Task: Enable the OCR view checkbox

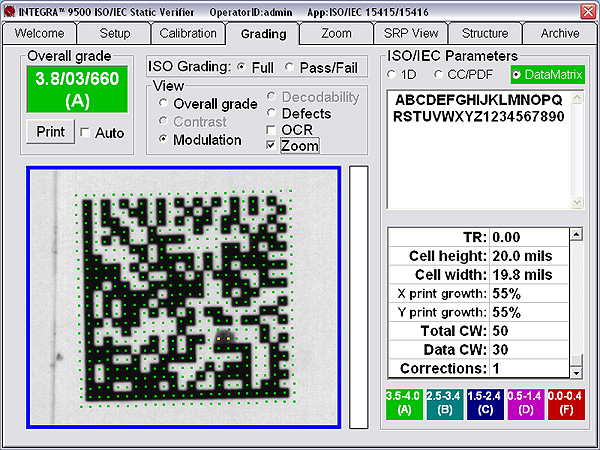Action: coord(272,130)
